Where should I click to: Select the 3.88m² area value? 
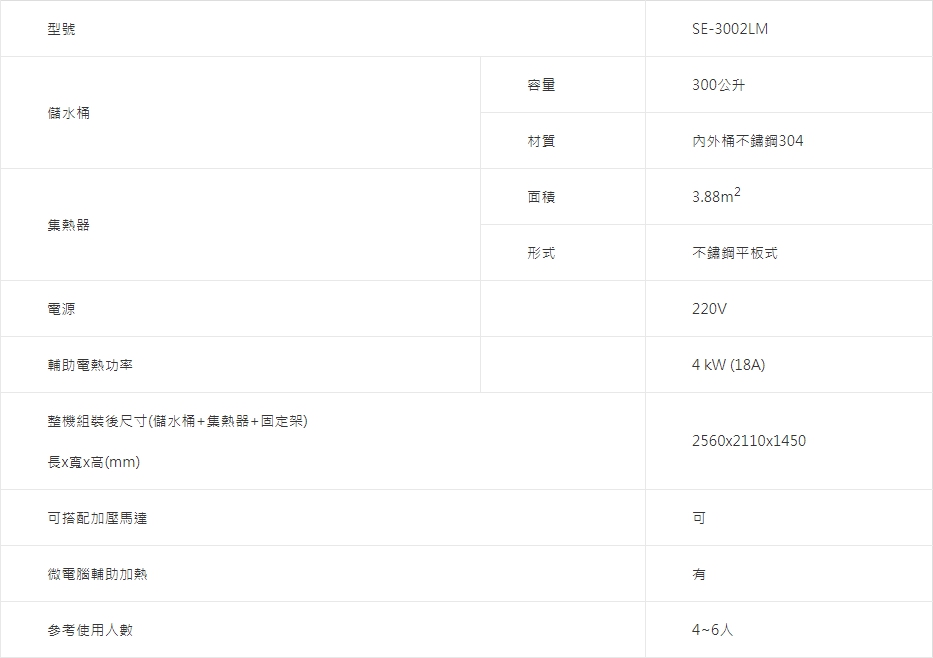(716, 197)
